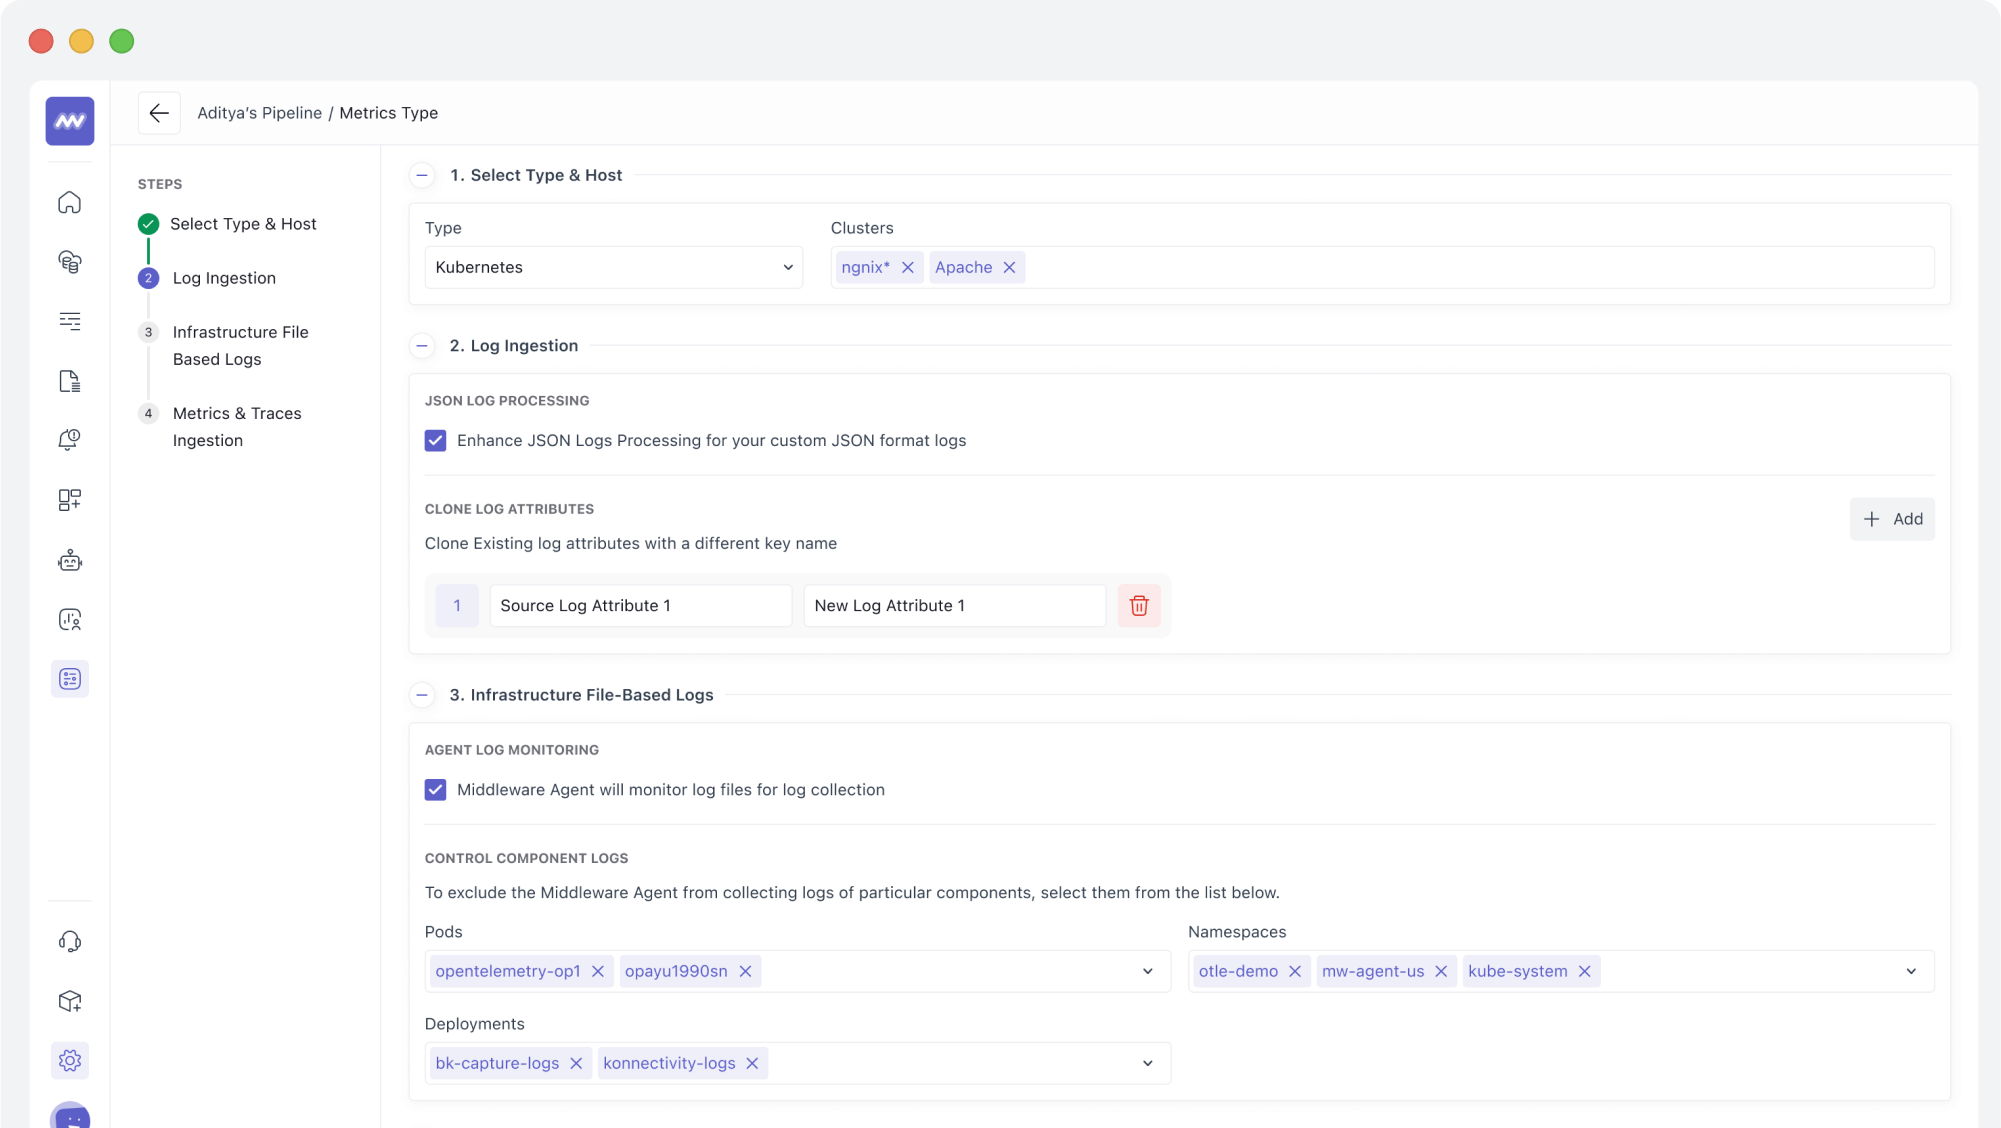Open Aditya's Pipeline breadcrumb link
2001x1128 pixels.
259,113
